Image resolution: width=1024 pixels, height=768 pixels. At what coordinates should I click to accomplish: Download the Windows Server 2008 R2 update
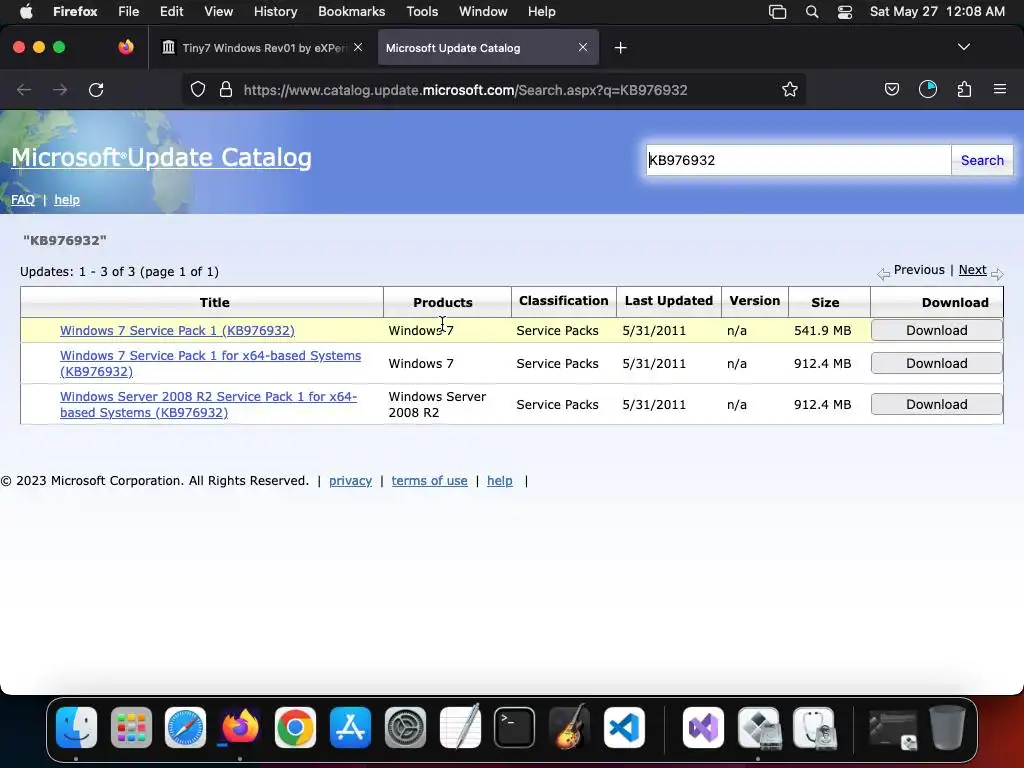(x=936, y=404)
